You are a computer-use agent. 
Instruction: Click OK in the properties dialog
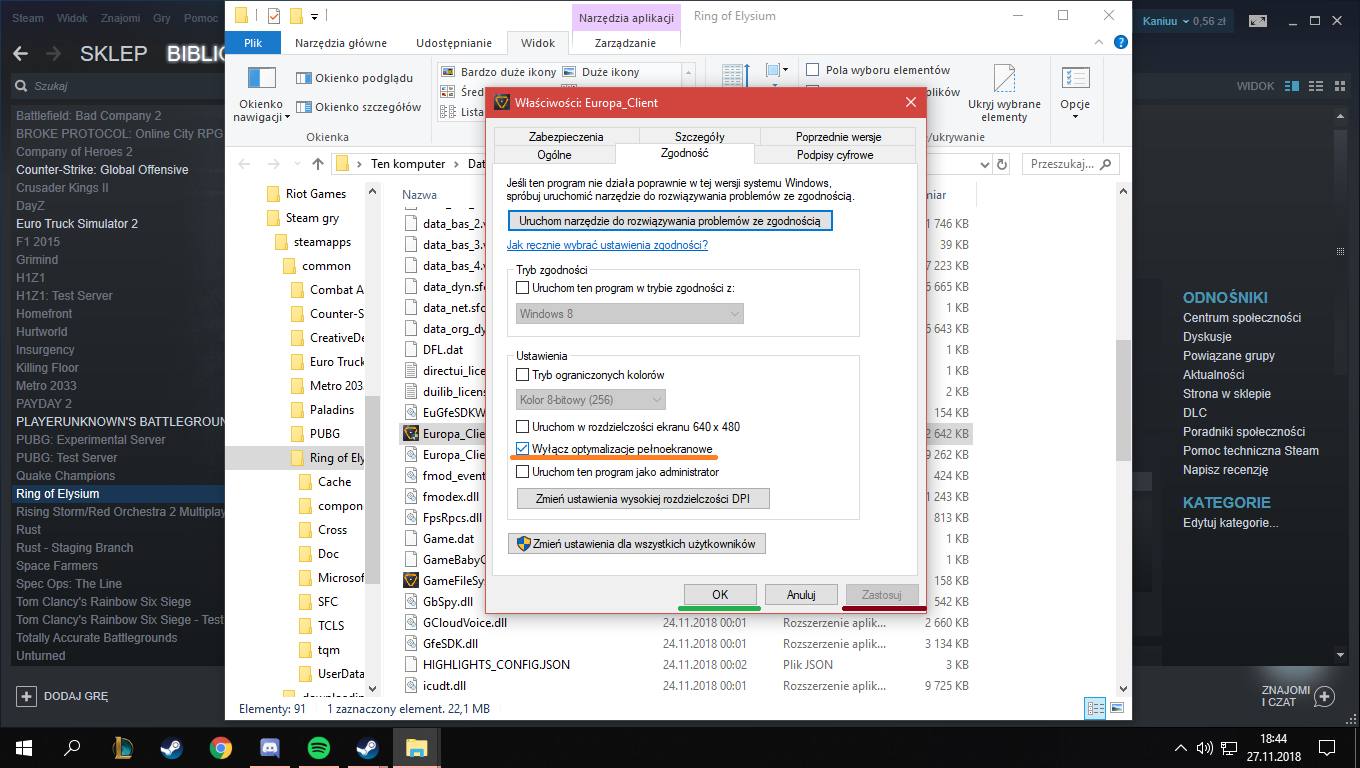pyautogui.click(x=720, y=594)
